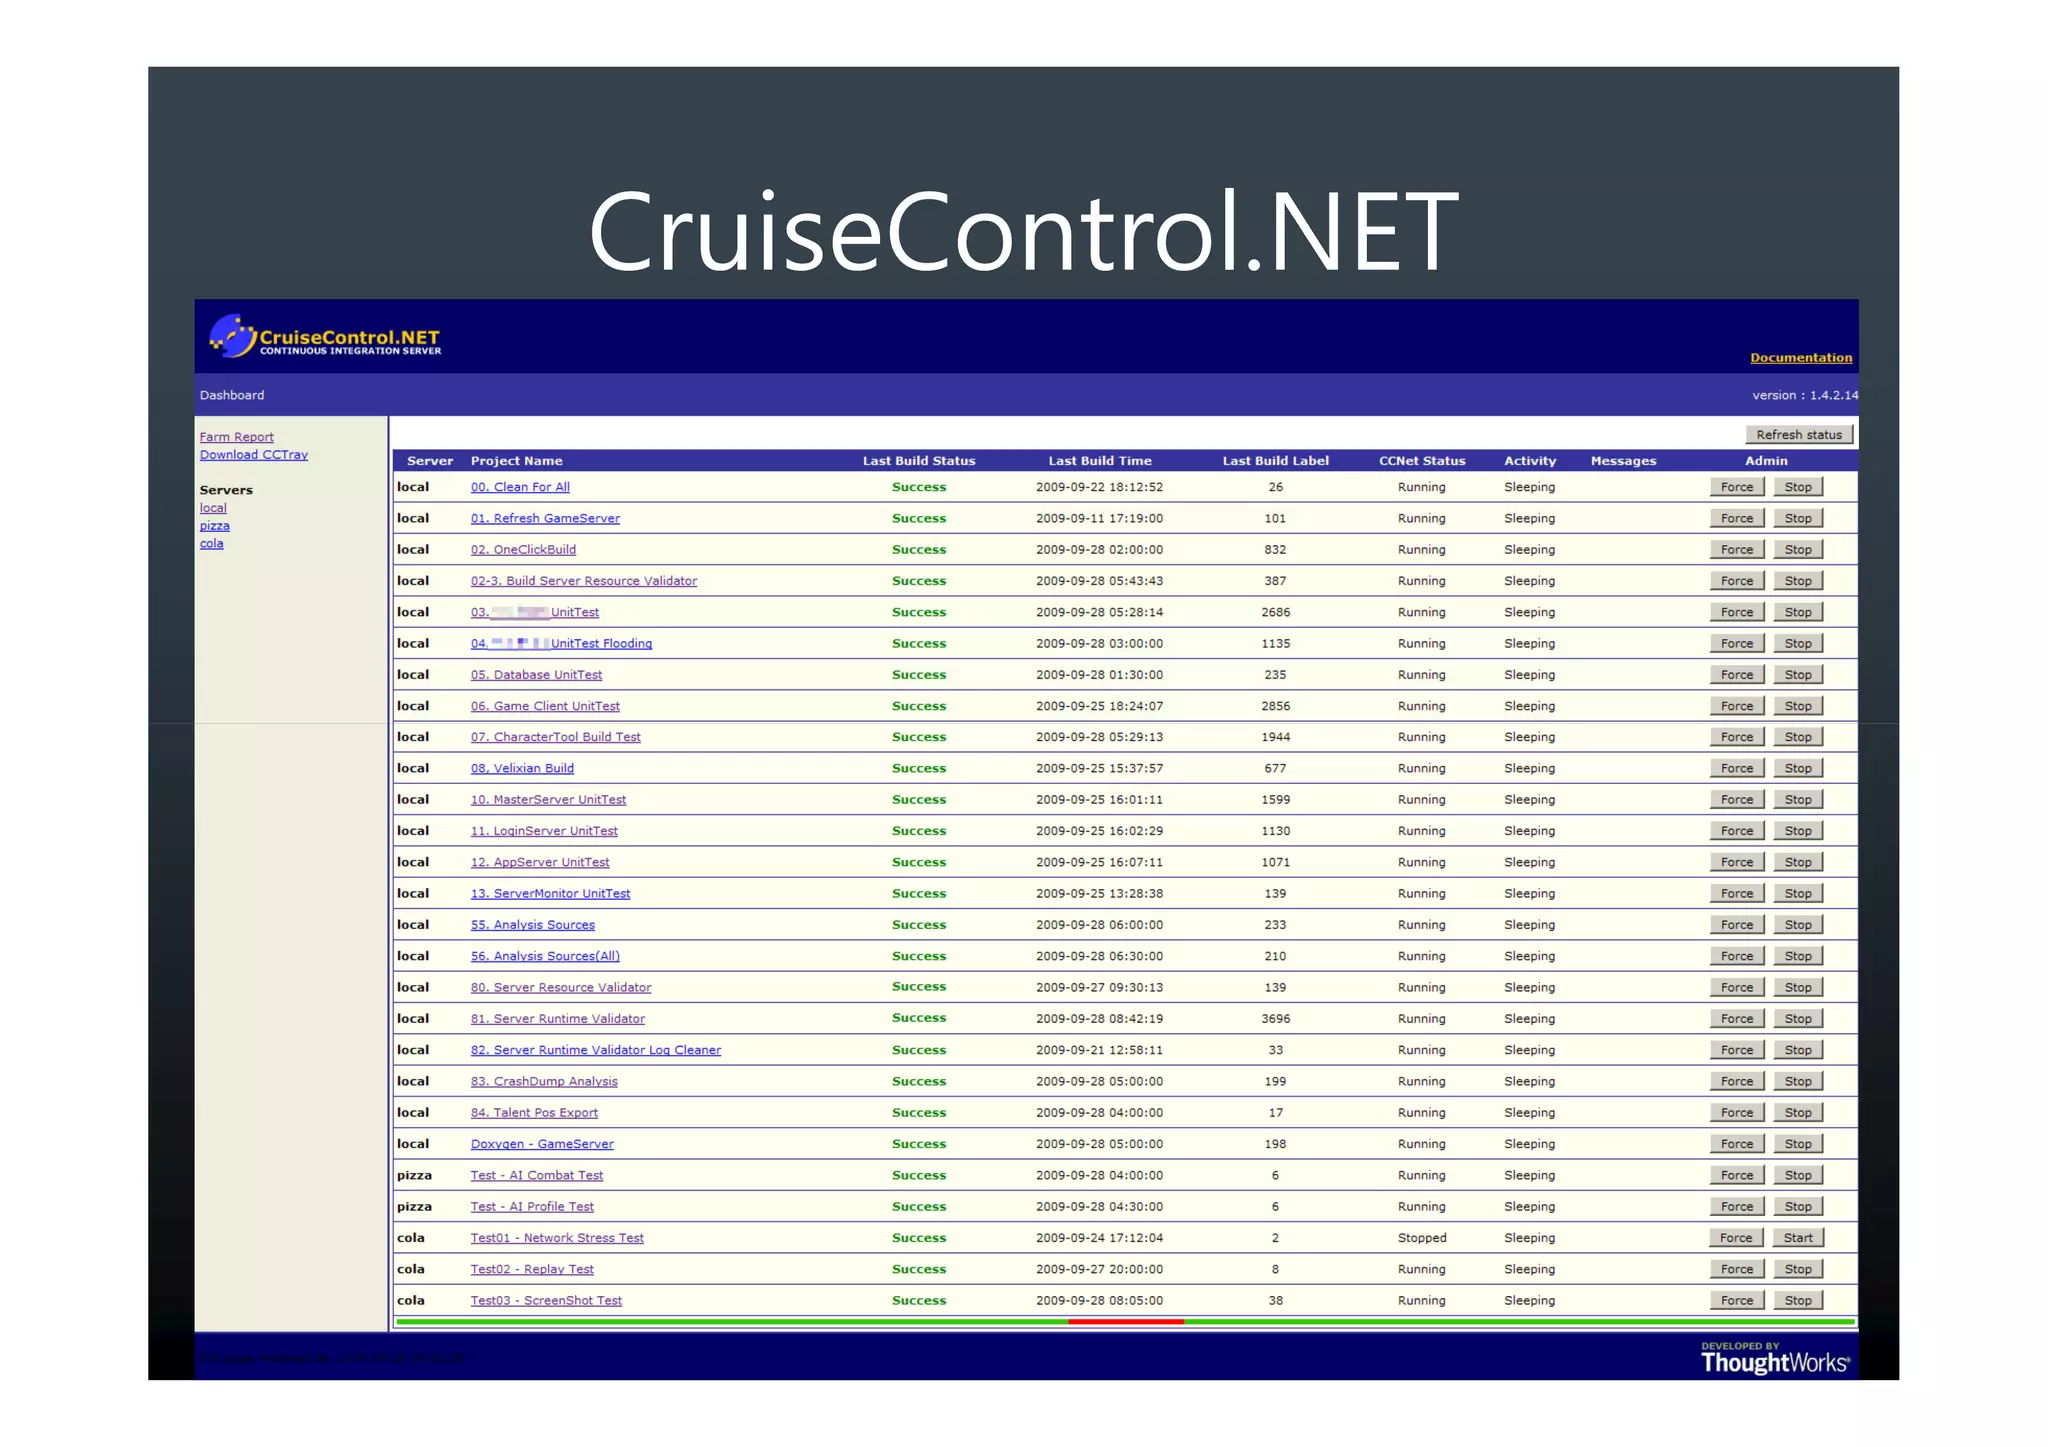The image size is (2048, 1447).
Task: Stop the 00. Clean For All project
Action: pos(1798,487)
